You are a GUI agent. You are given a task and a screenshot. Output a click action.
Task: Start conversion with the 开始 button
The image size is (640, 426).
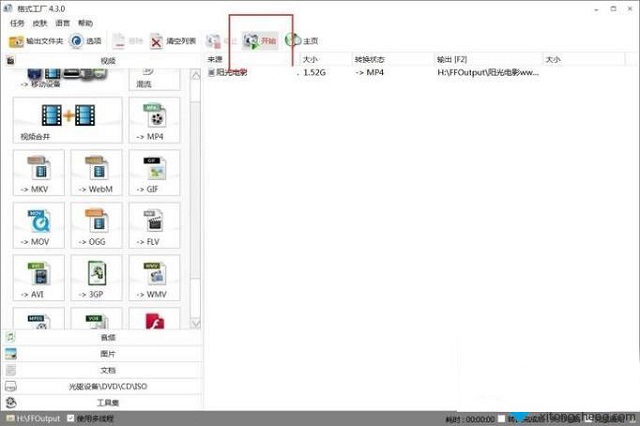click(260, 41)
